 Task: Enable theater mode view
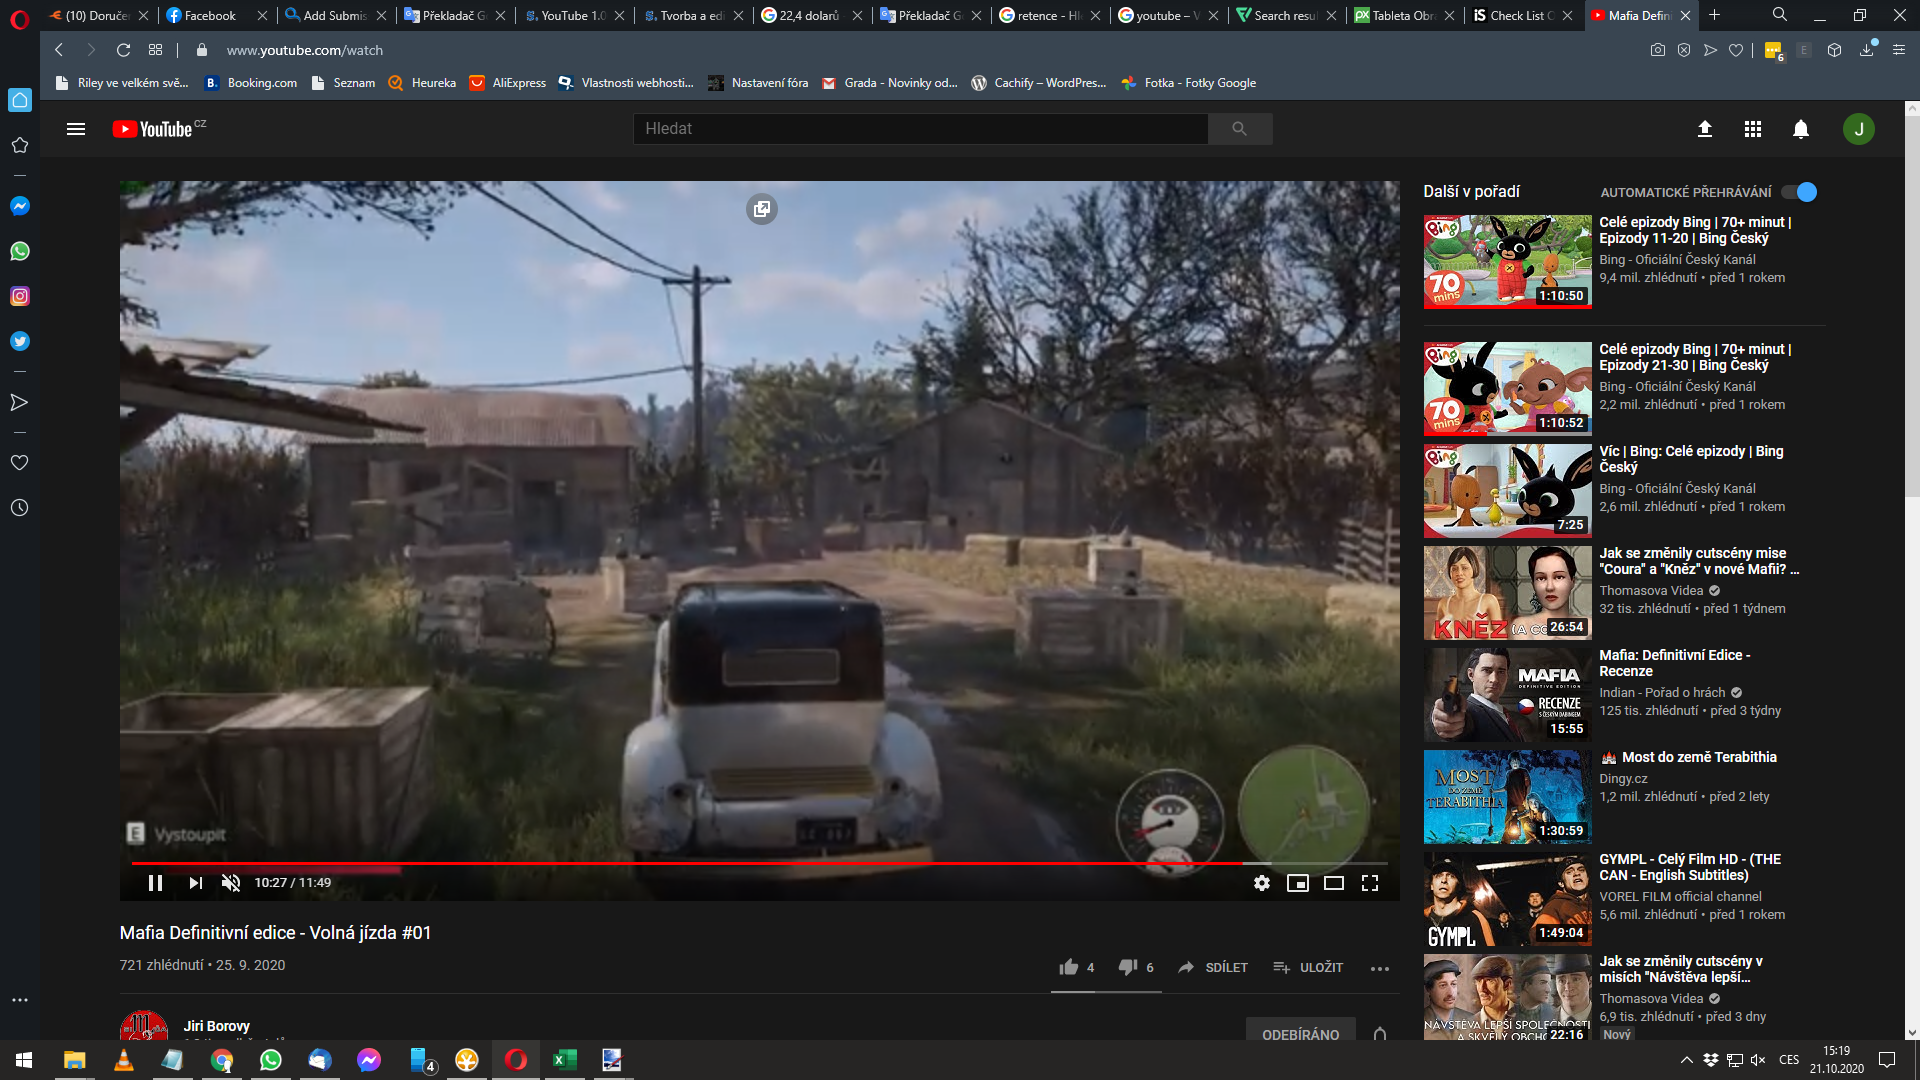(1334, 883)
